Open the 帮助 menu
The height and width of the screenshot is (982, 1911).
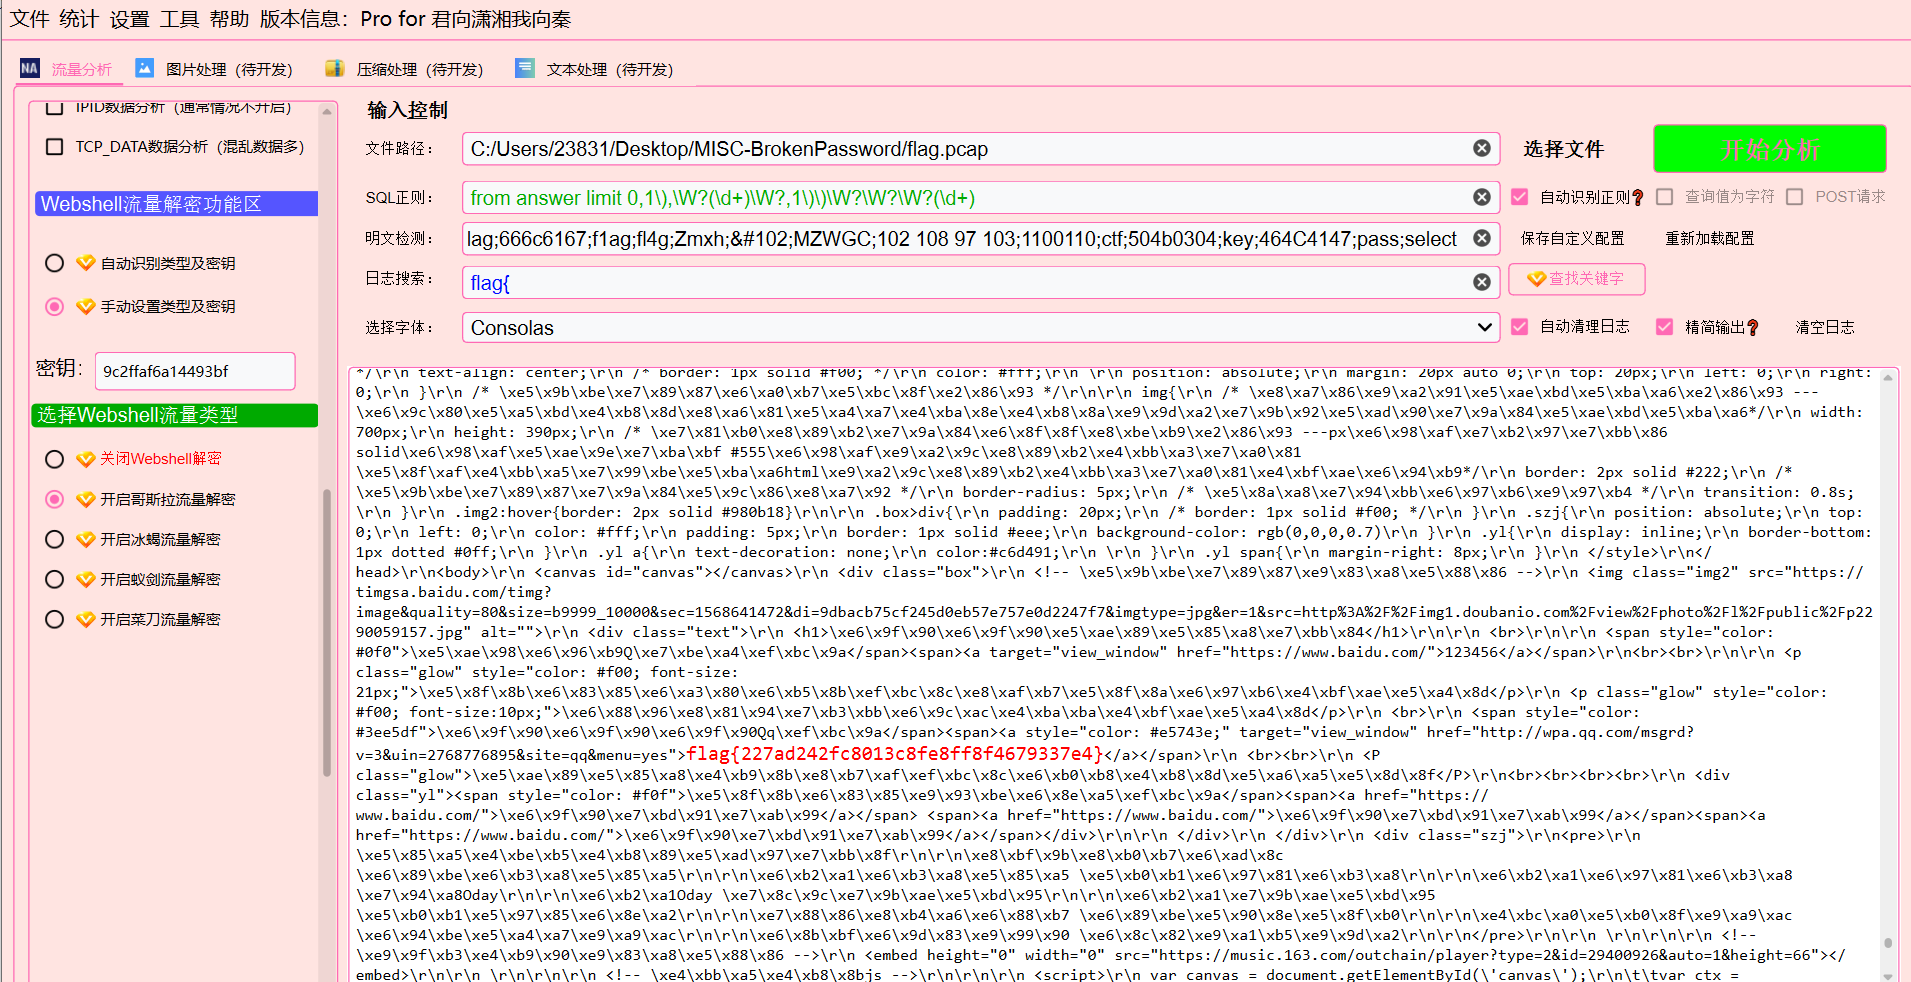[x=229, y=19]
